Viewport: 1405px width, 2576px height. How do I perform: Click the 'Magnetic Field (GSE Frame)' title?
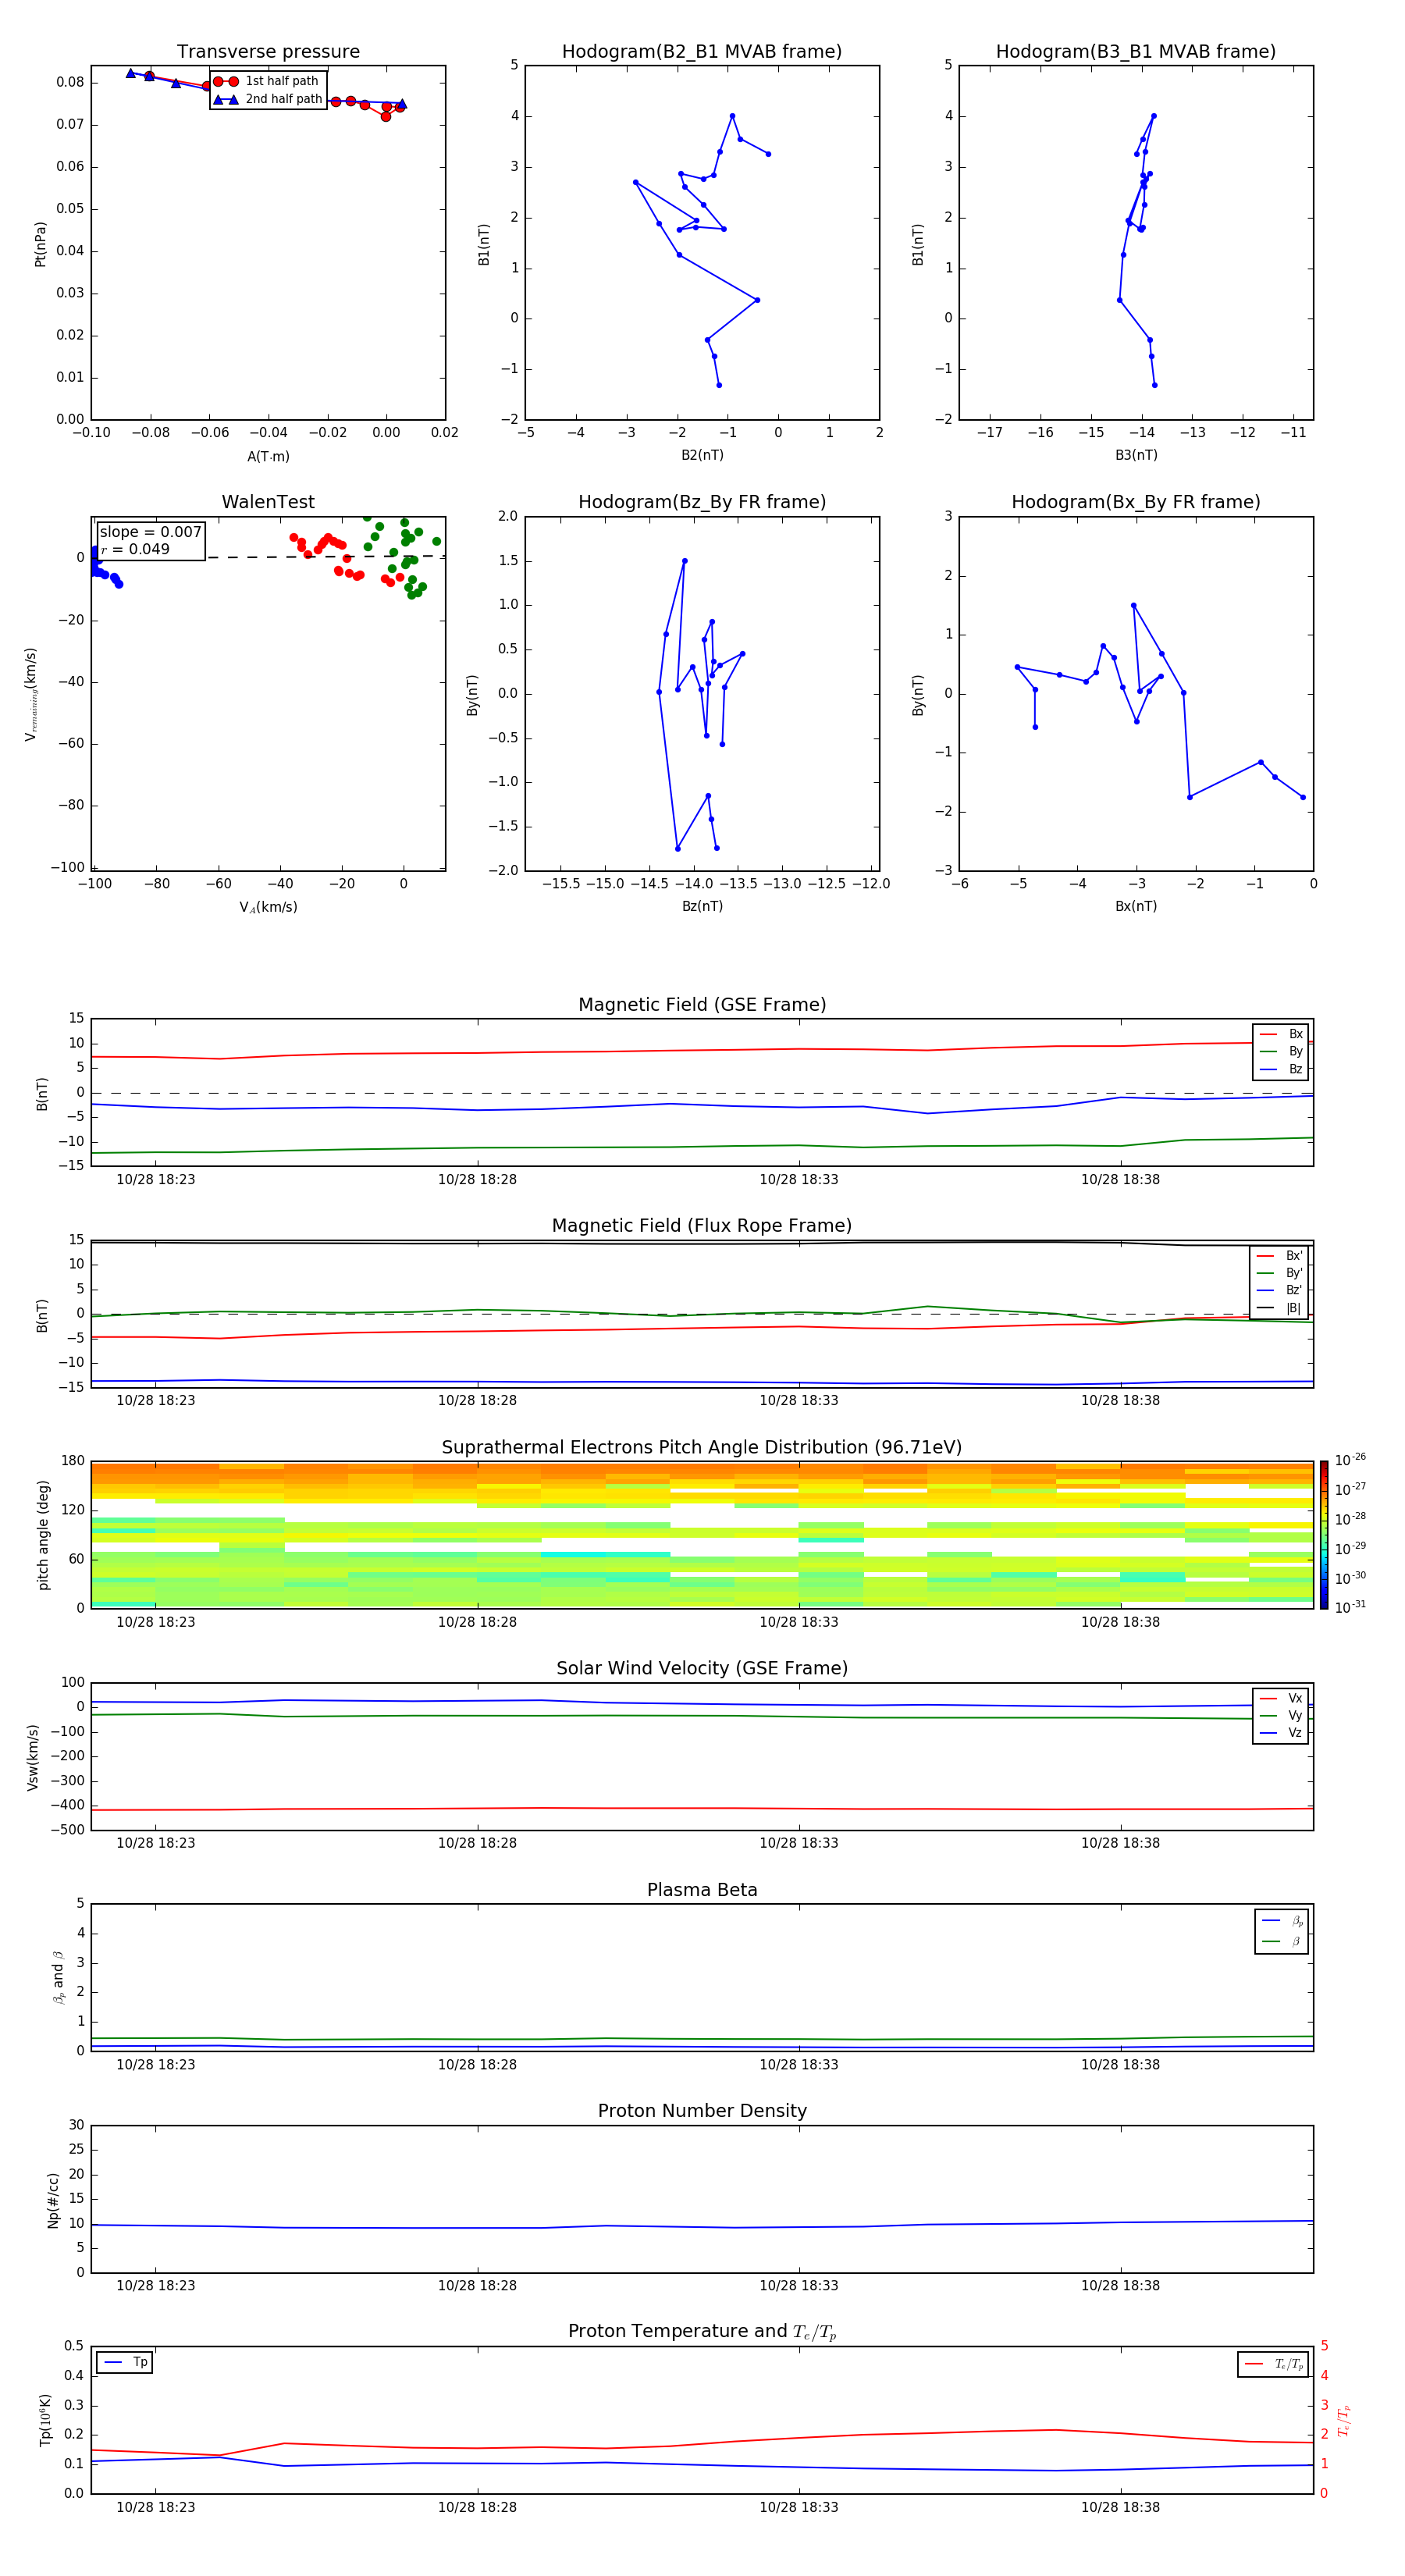(702, 1005)
